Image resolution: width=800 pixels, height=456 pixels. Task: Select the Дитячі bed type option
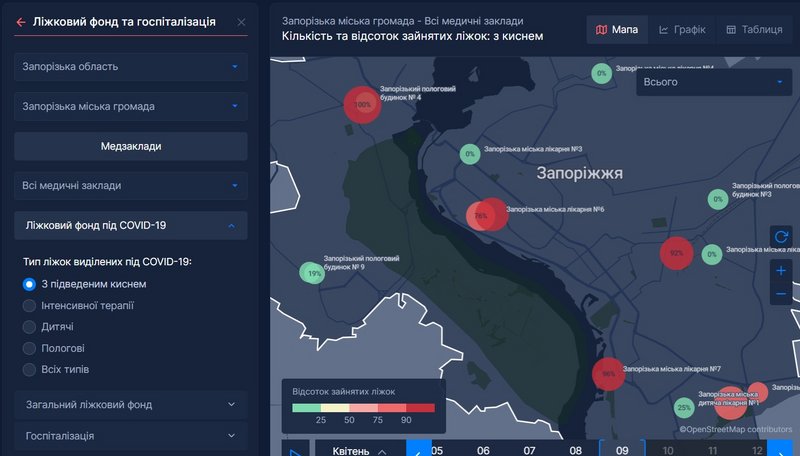(x=30, y=327)
